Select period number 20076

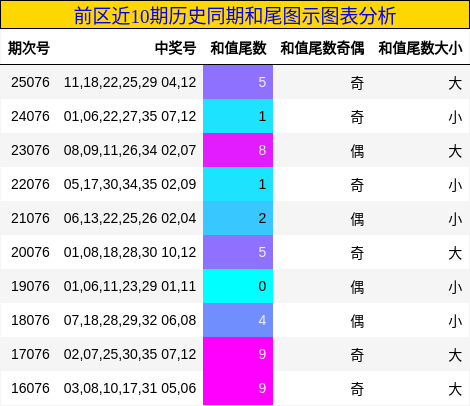tap(30, 252)
